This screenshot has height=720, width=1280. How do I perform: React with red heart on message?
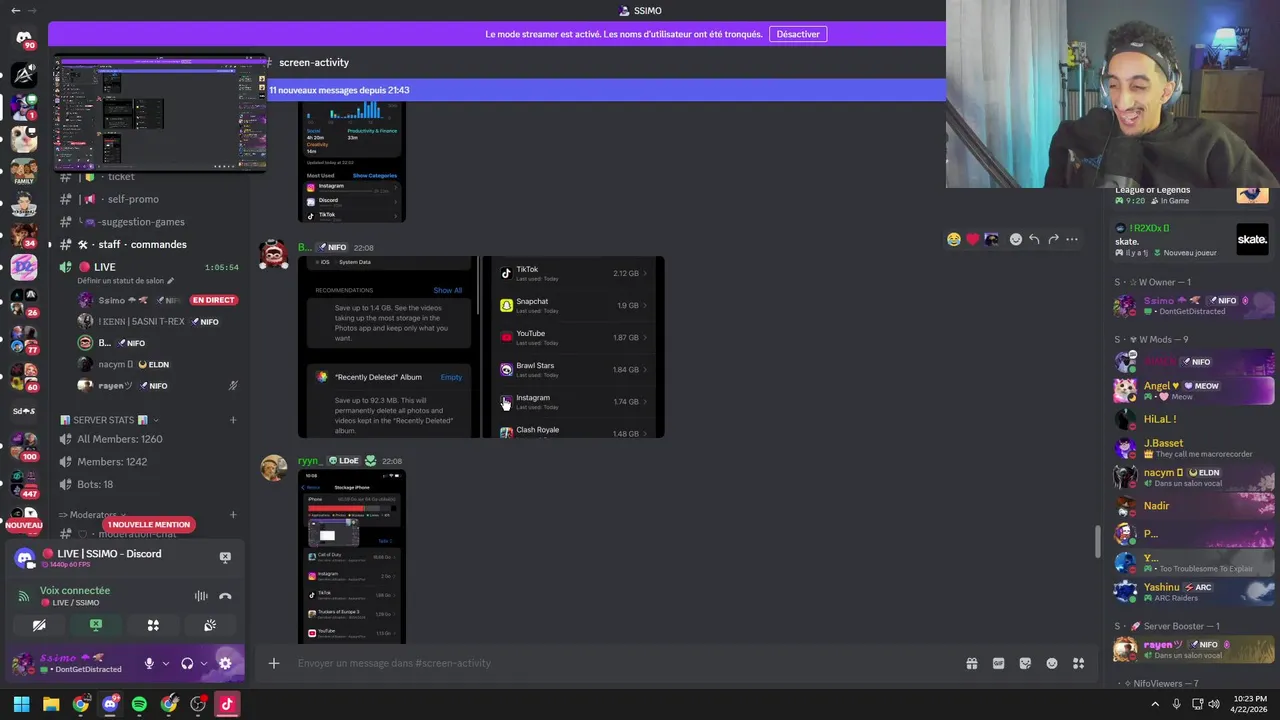pos(972,239)
